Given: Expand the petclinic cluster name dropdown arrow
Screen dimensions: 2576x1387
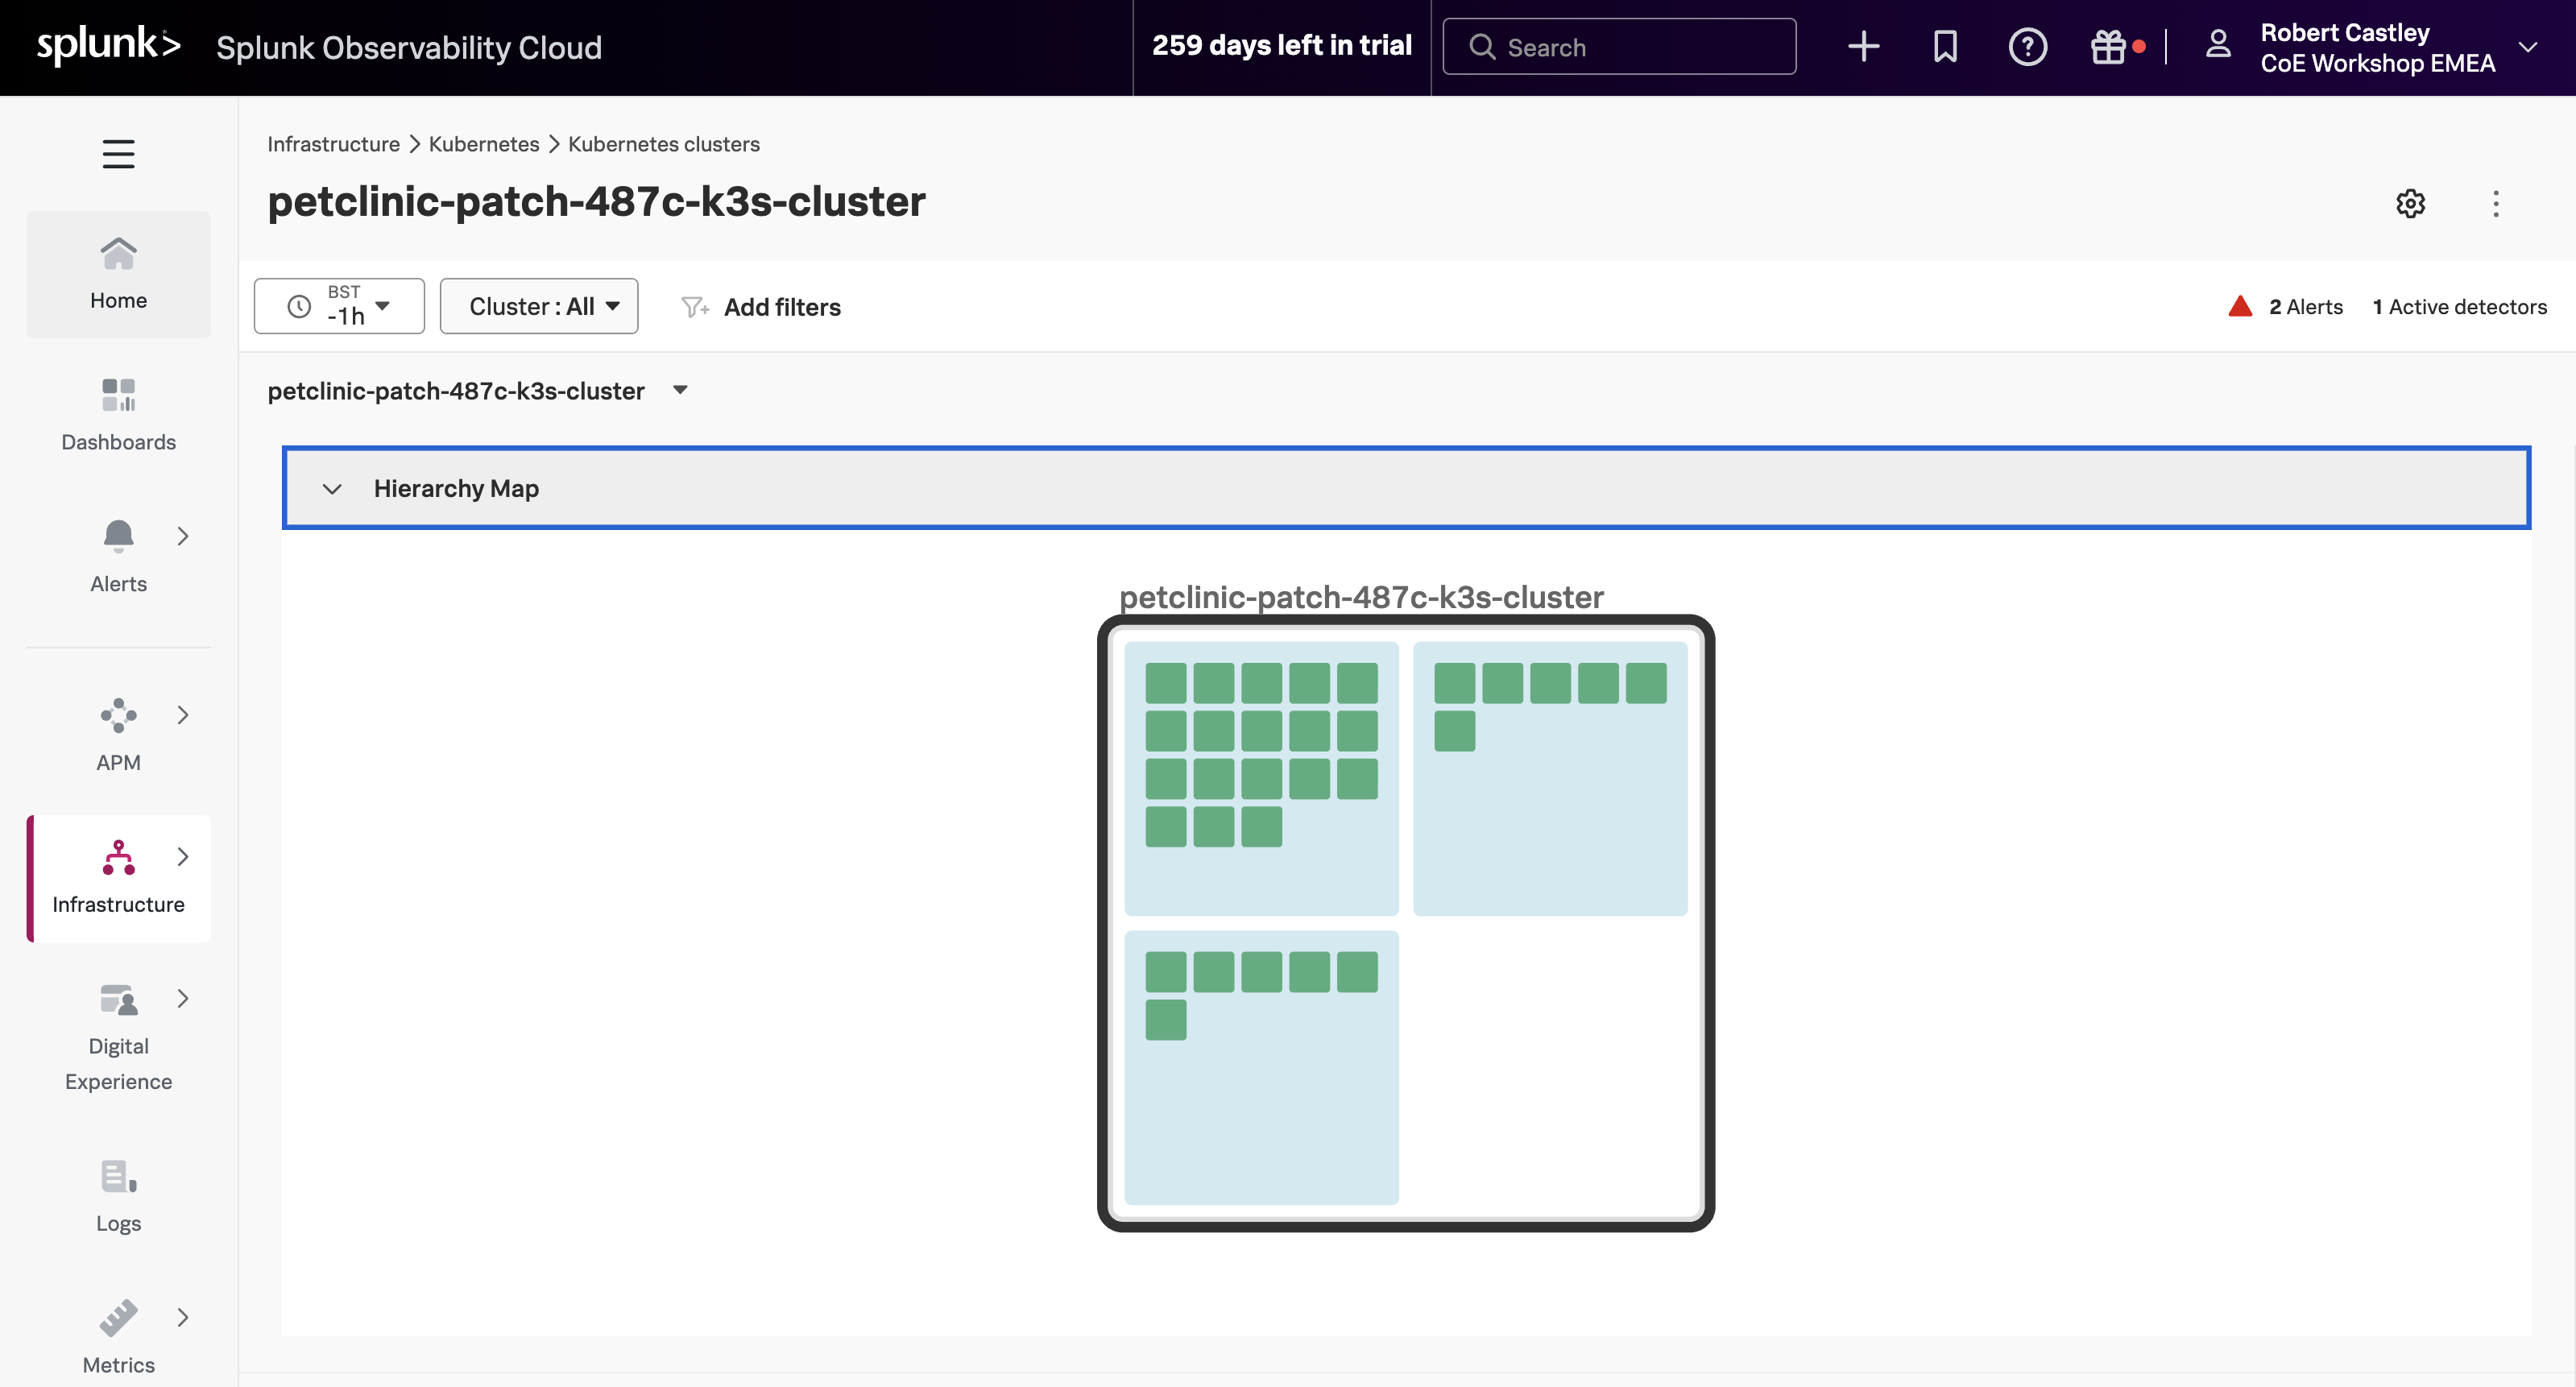Looking at the screenshot, I should tap(680, 390).
